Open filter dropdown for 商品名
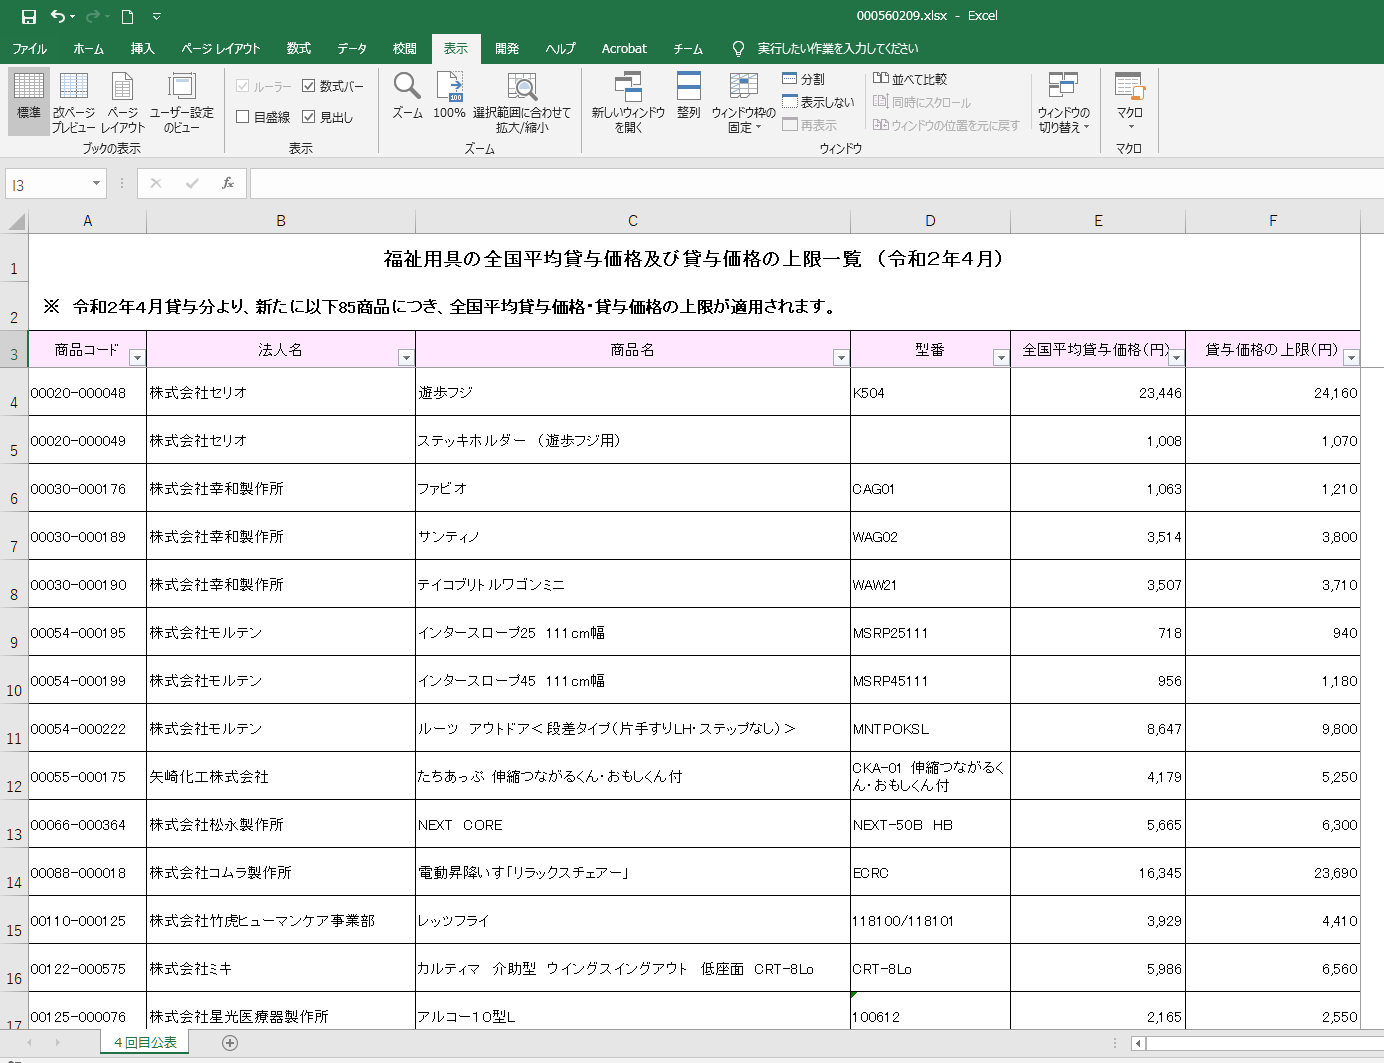 point(841,358)
